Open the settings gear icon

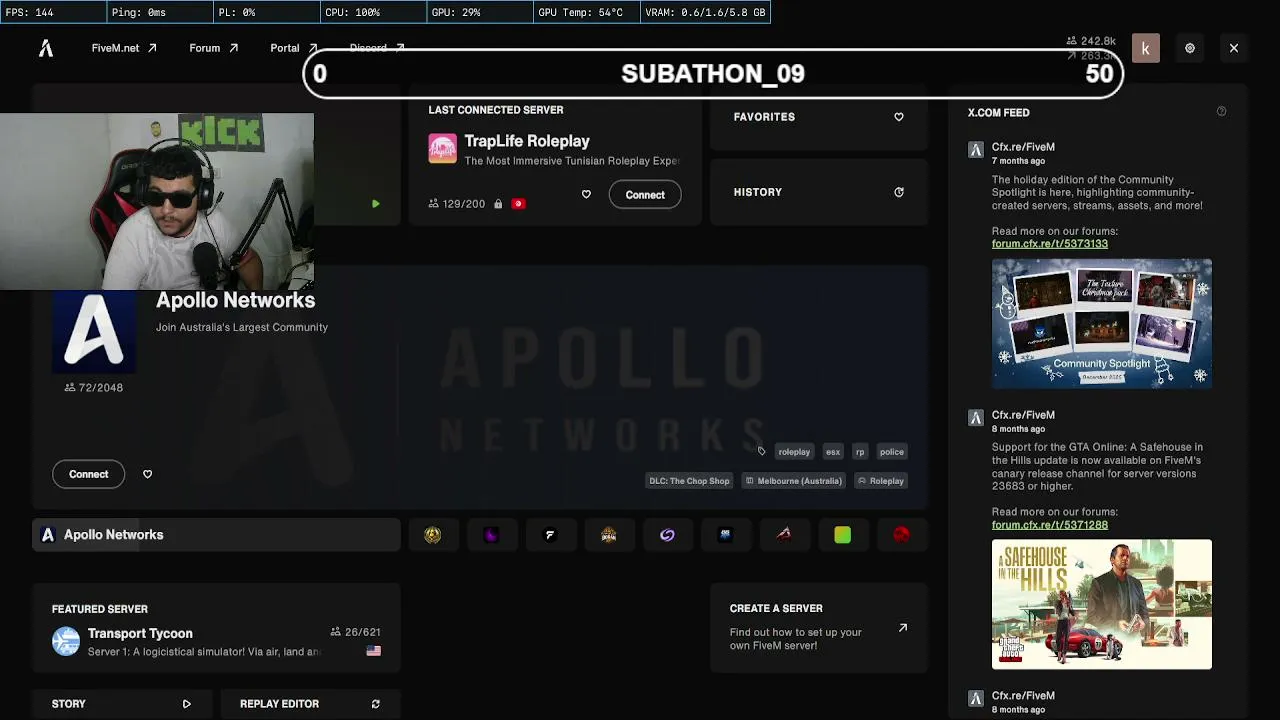click(x=1190, y=48)
